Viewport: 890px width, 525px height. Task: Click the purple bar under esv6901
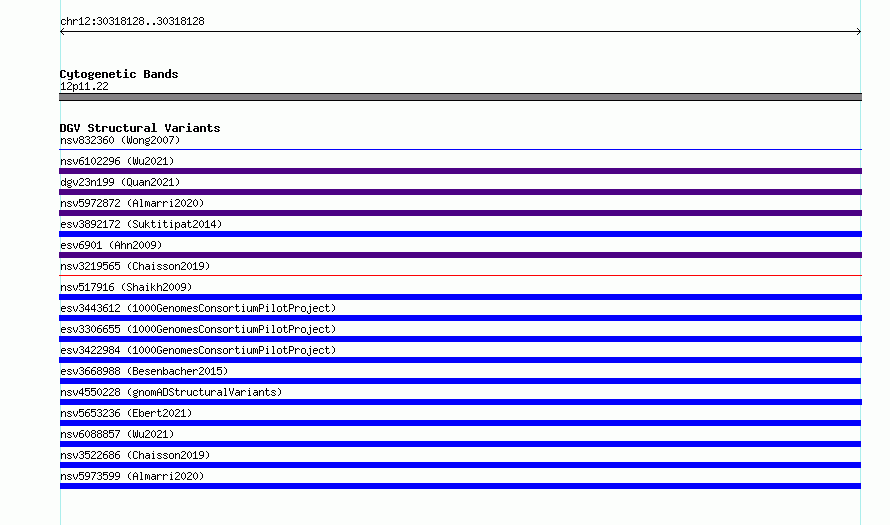(460, 255)
